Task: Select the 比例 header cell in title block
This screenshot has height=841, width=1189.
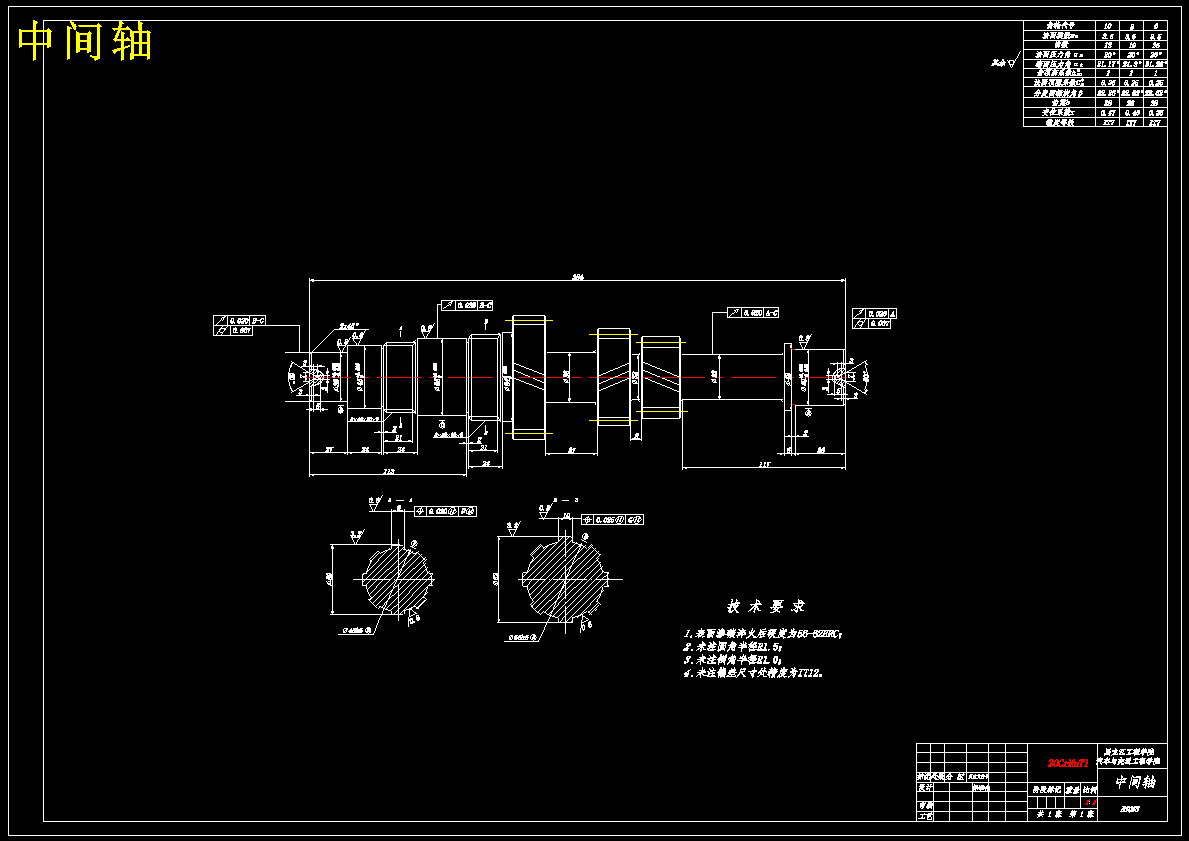Action: 1090,789
